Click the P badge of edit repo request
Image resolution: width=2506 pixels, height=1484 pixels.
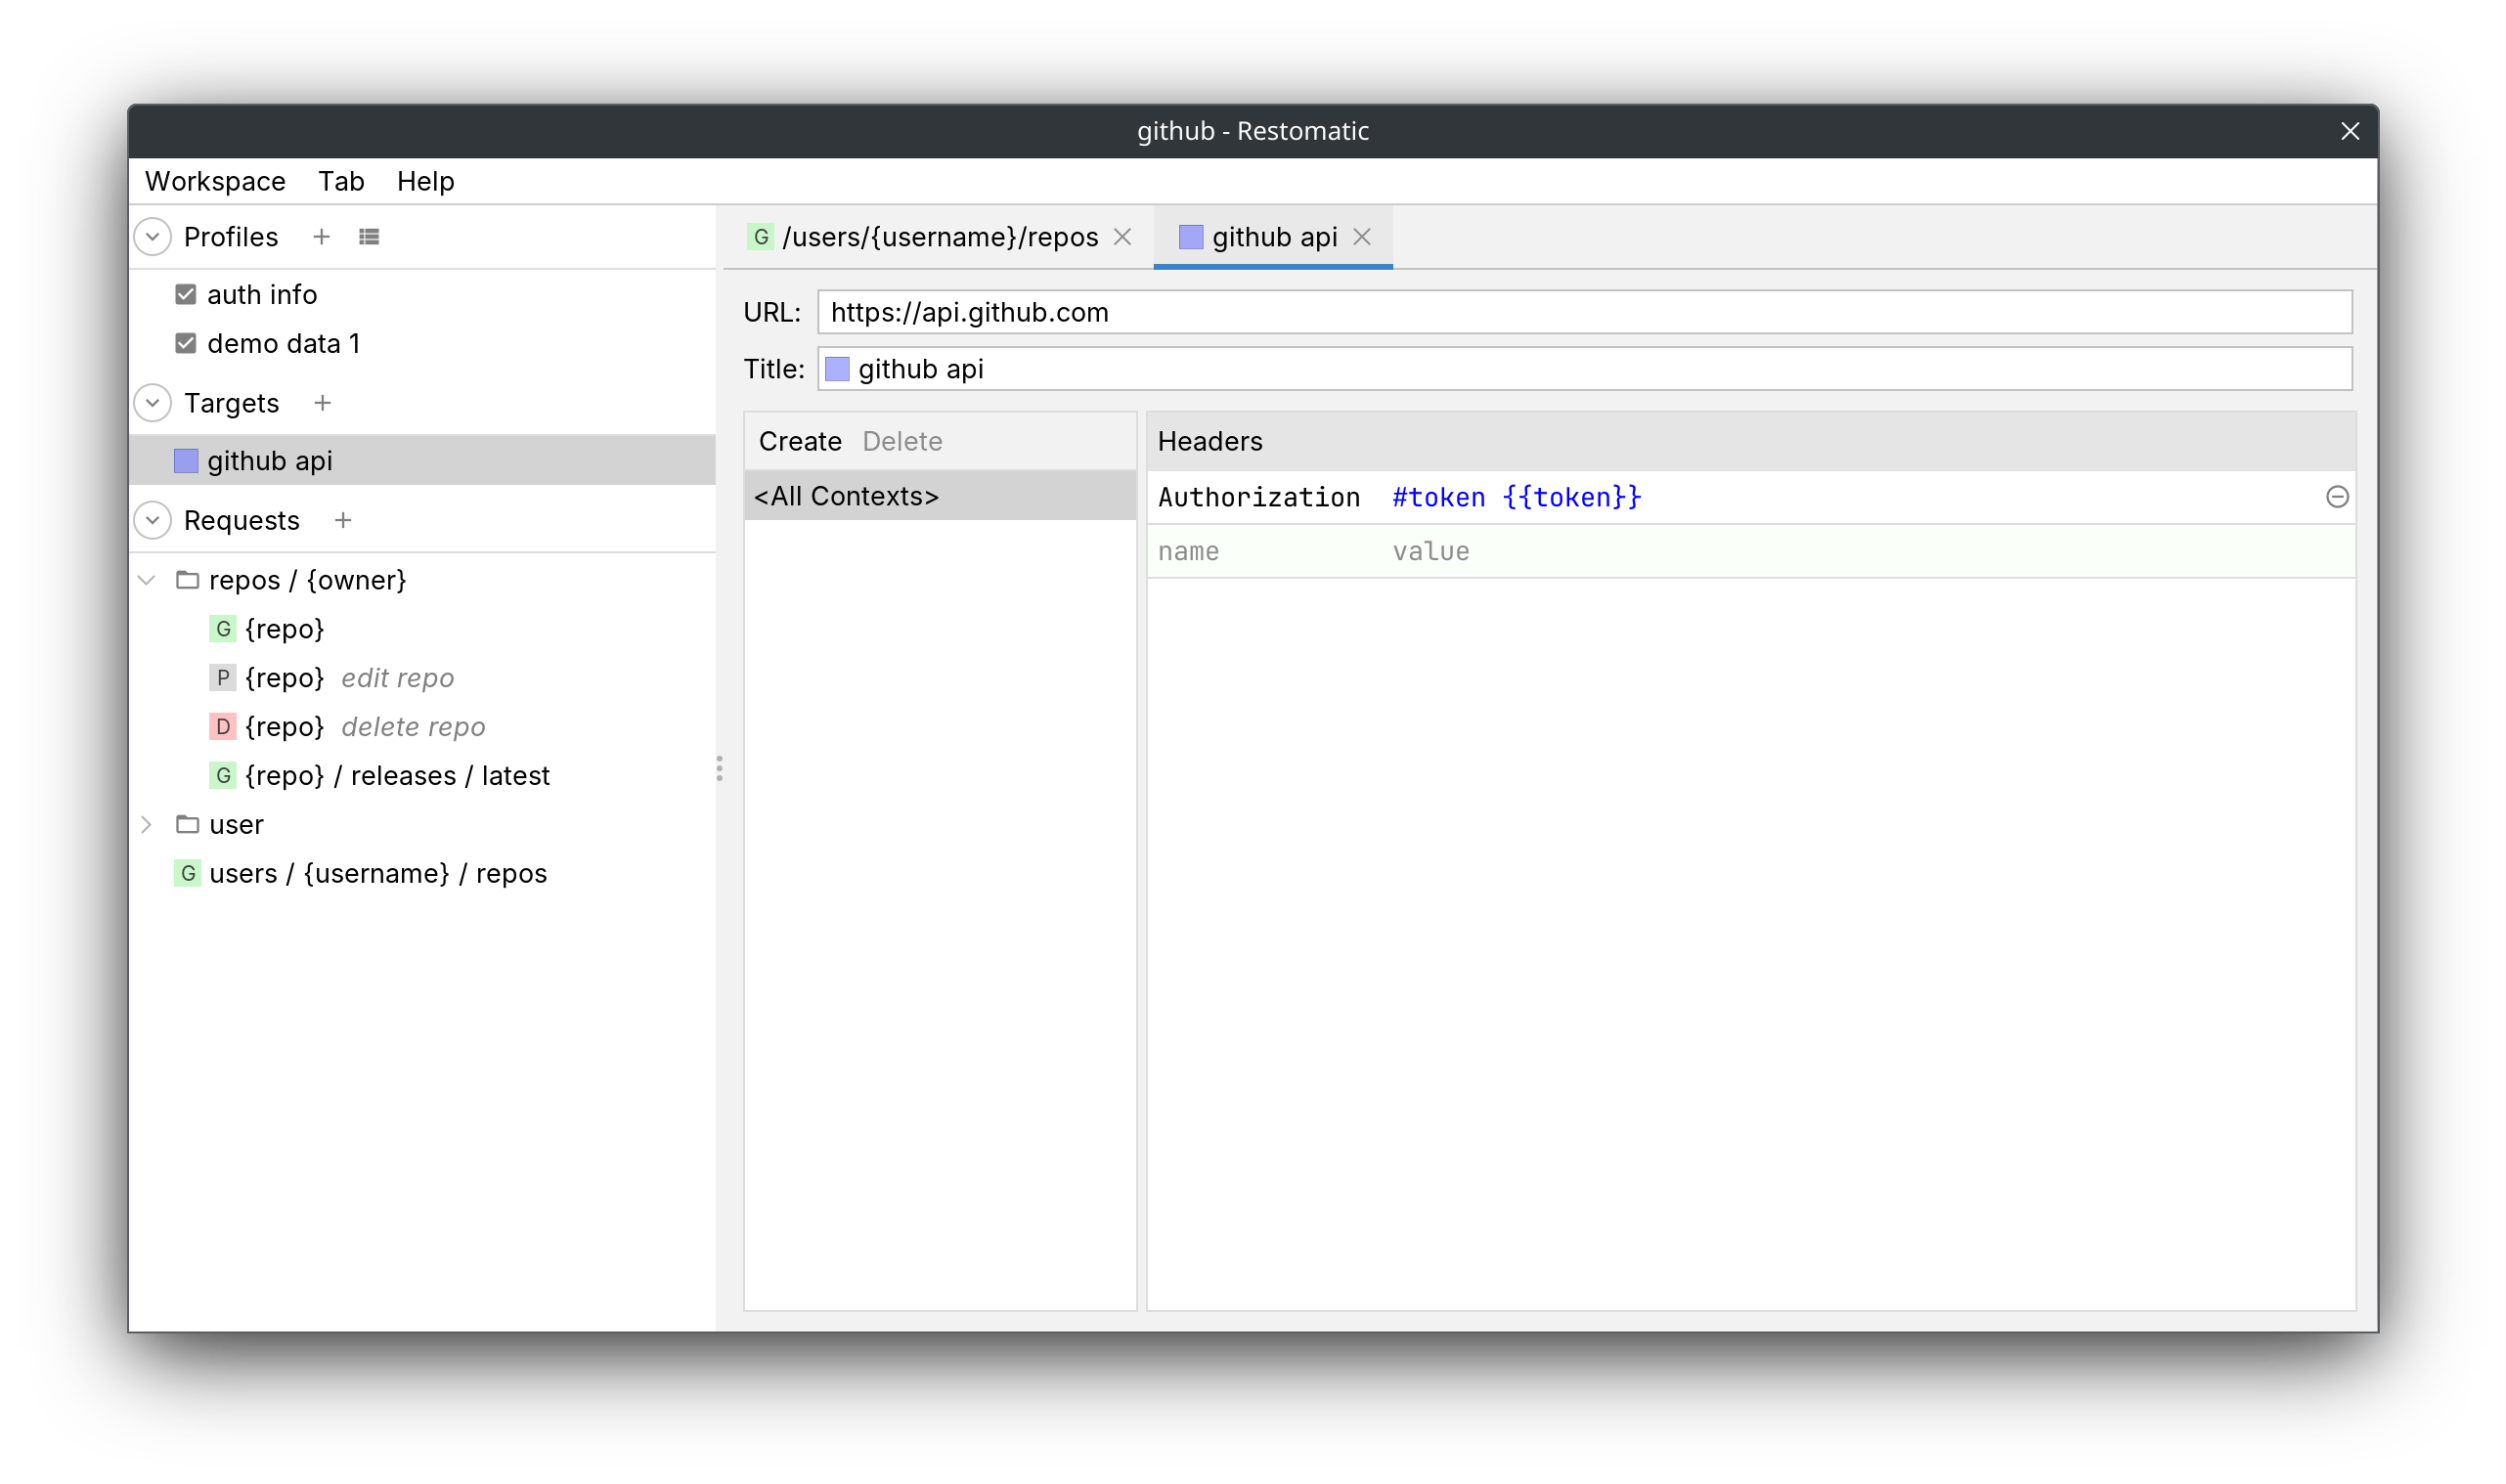(223, 678)
